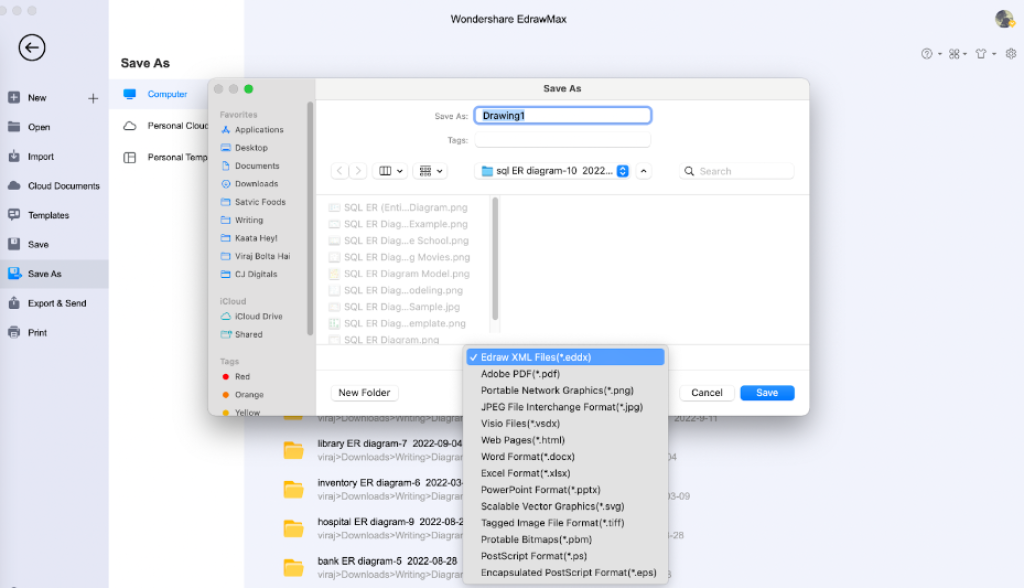Click the Templates icon in sidebar
Viewport: 1024px width, 588px height.
pyautogui.click(x=14, y=214)
